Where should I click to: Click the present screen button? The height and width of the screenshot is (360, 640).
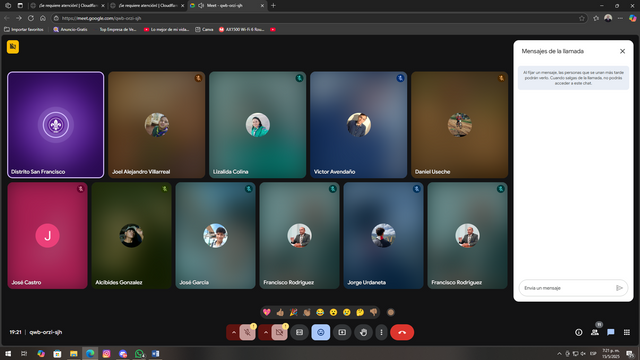pyautogui.click(x=342, y=332)
